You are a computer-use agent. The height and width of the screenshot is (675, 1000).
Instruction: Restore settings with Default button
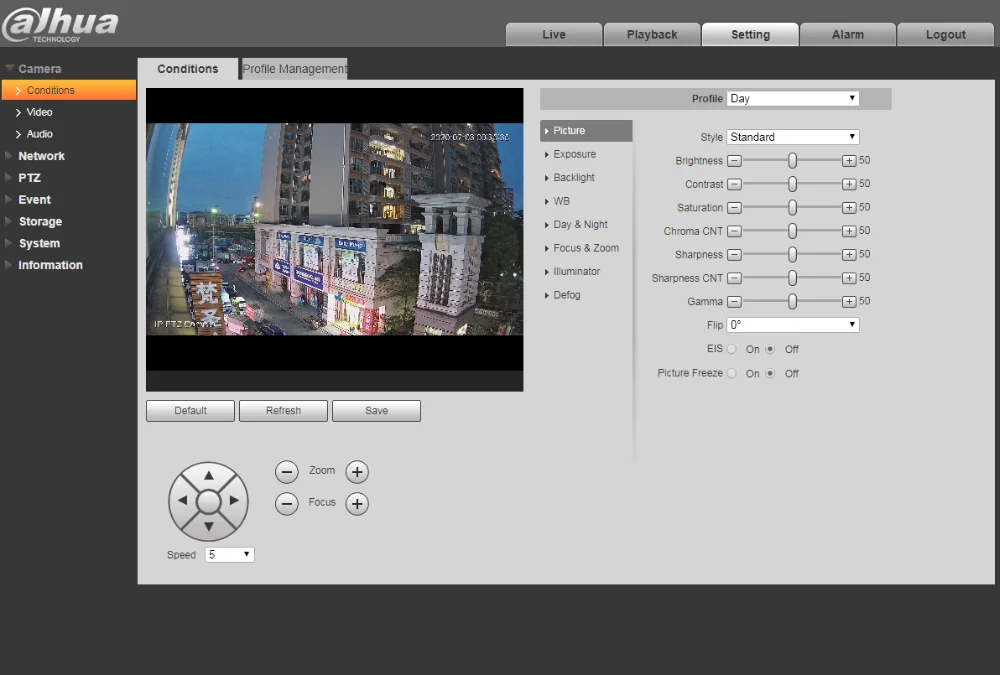tap(190, 411)
